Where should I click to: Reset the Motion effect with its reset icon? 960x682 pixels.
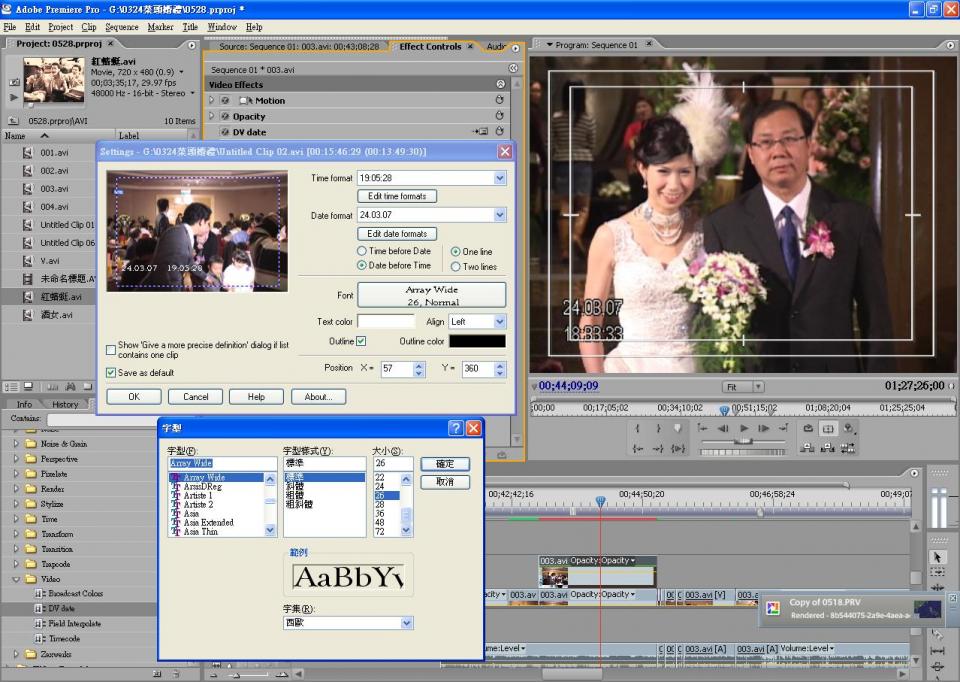click(499, 101)
